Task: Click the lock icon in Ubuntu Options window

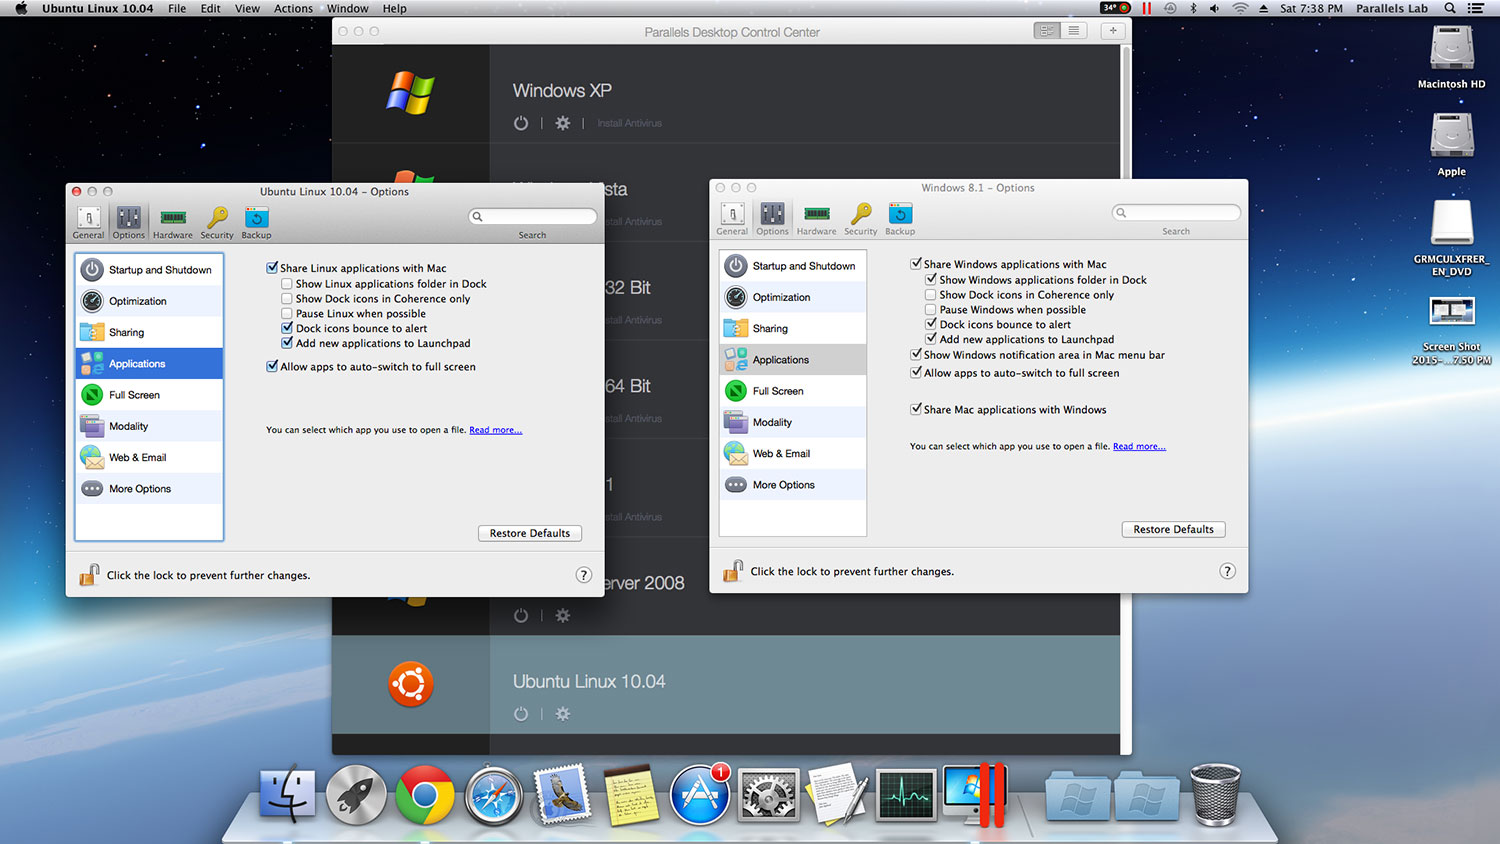Action: (x=89, y=574)
